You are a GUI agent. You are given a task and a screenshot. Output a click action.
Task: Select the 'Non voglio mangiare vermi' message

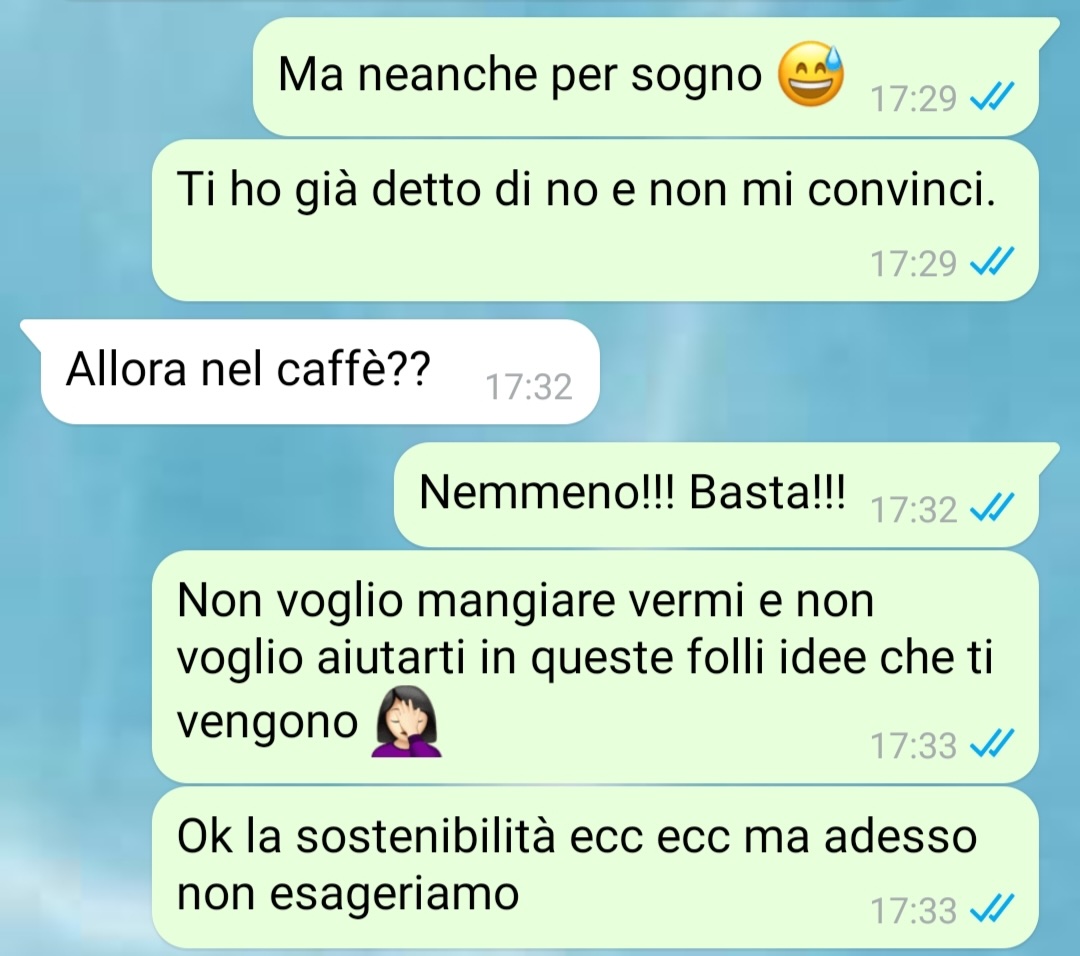(595, 666)
